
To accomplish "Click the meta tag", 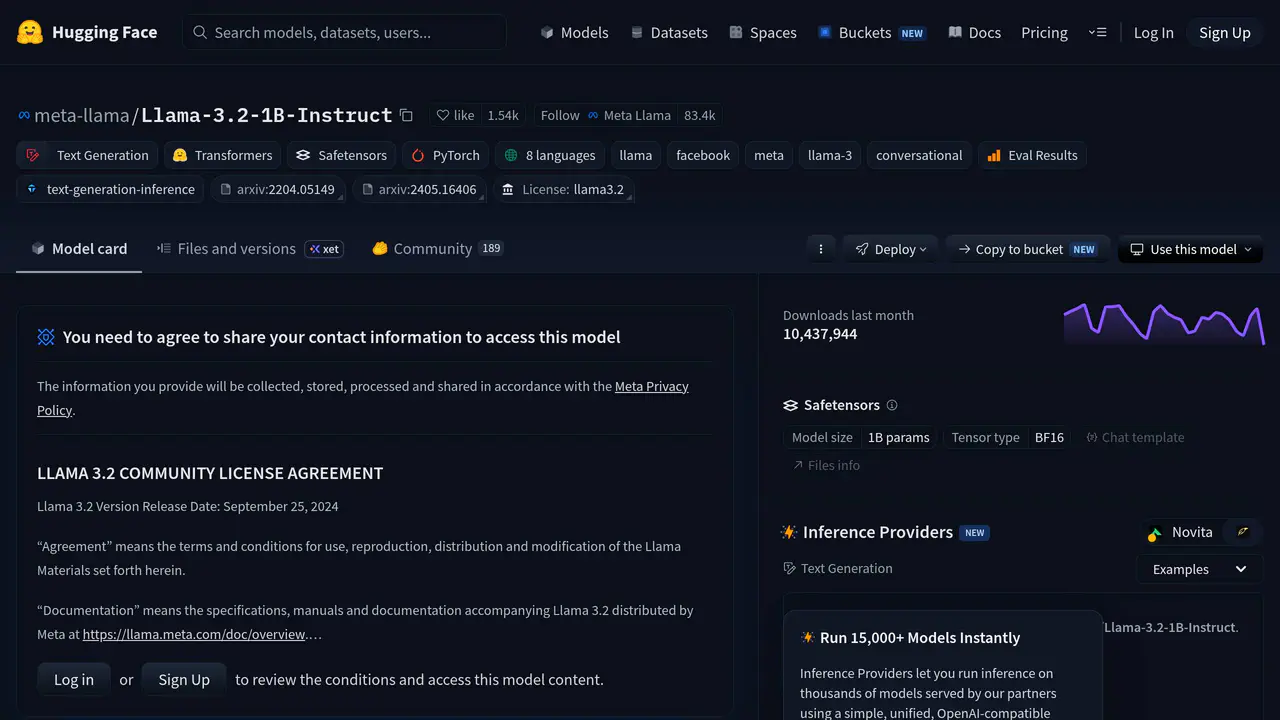I will (769, 155).
